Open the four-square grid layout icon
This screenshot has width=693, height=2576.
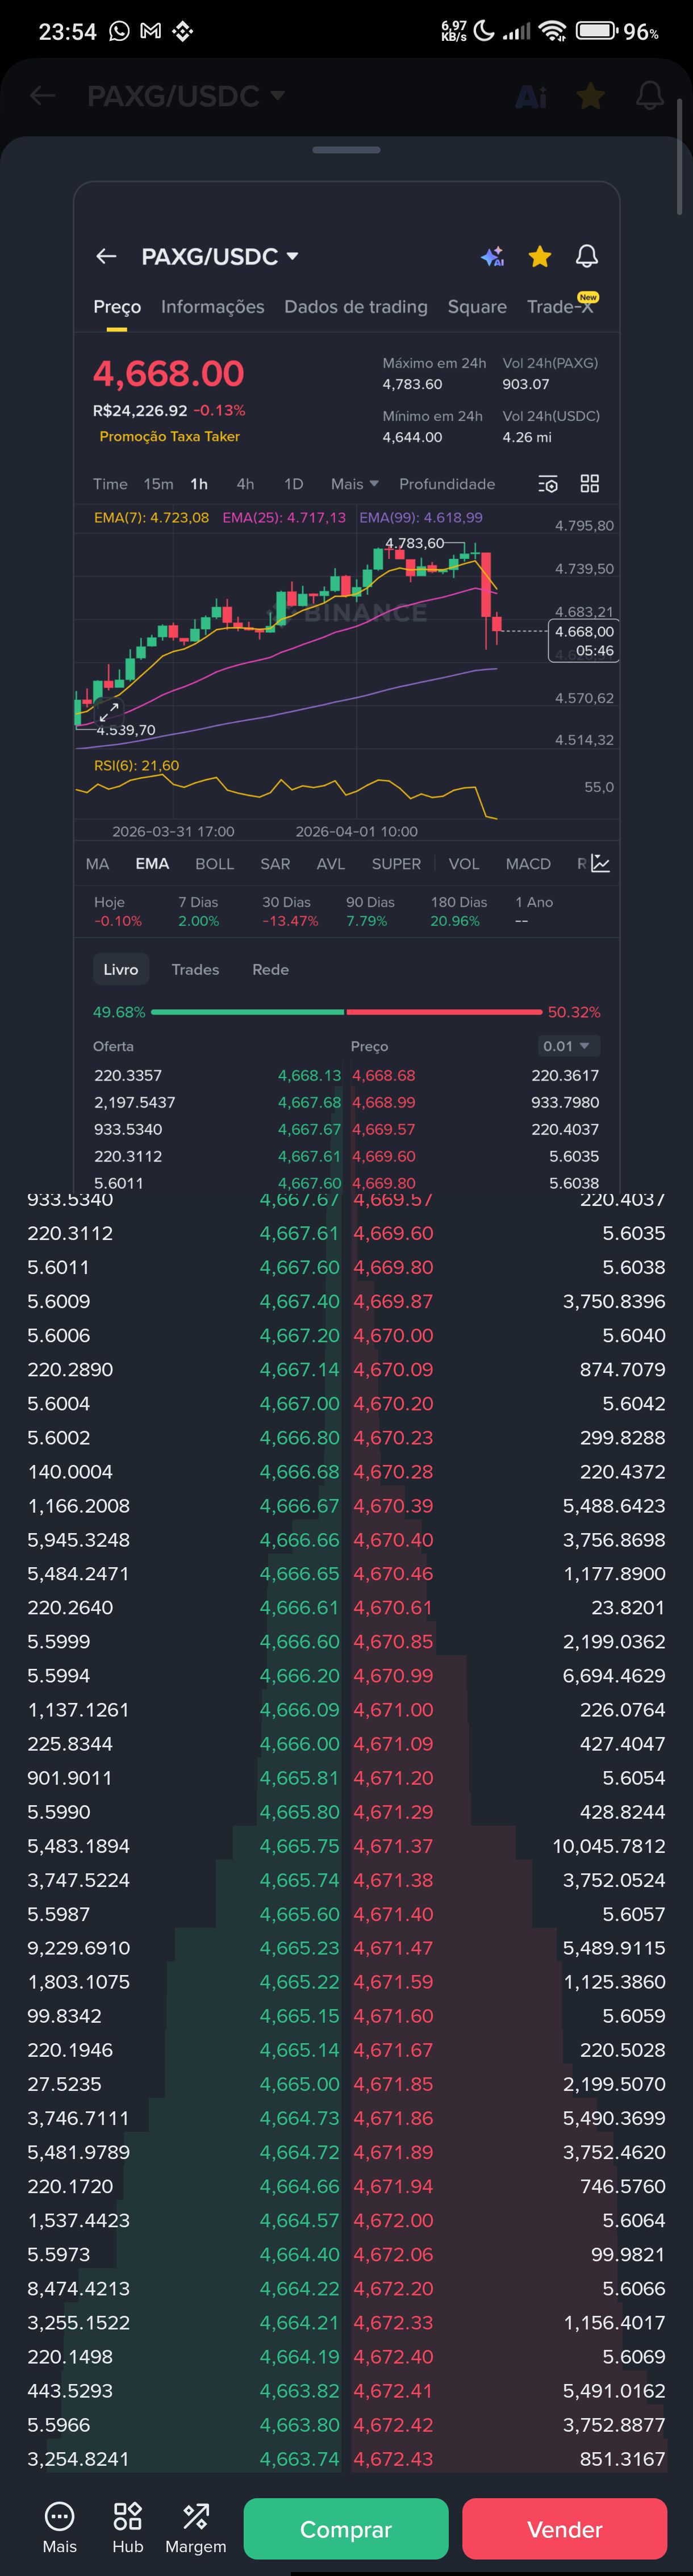tap(590, 484)
